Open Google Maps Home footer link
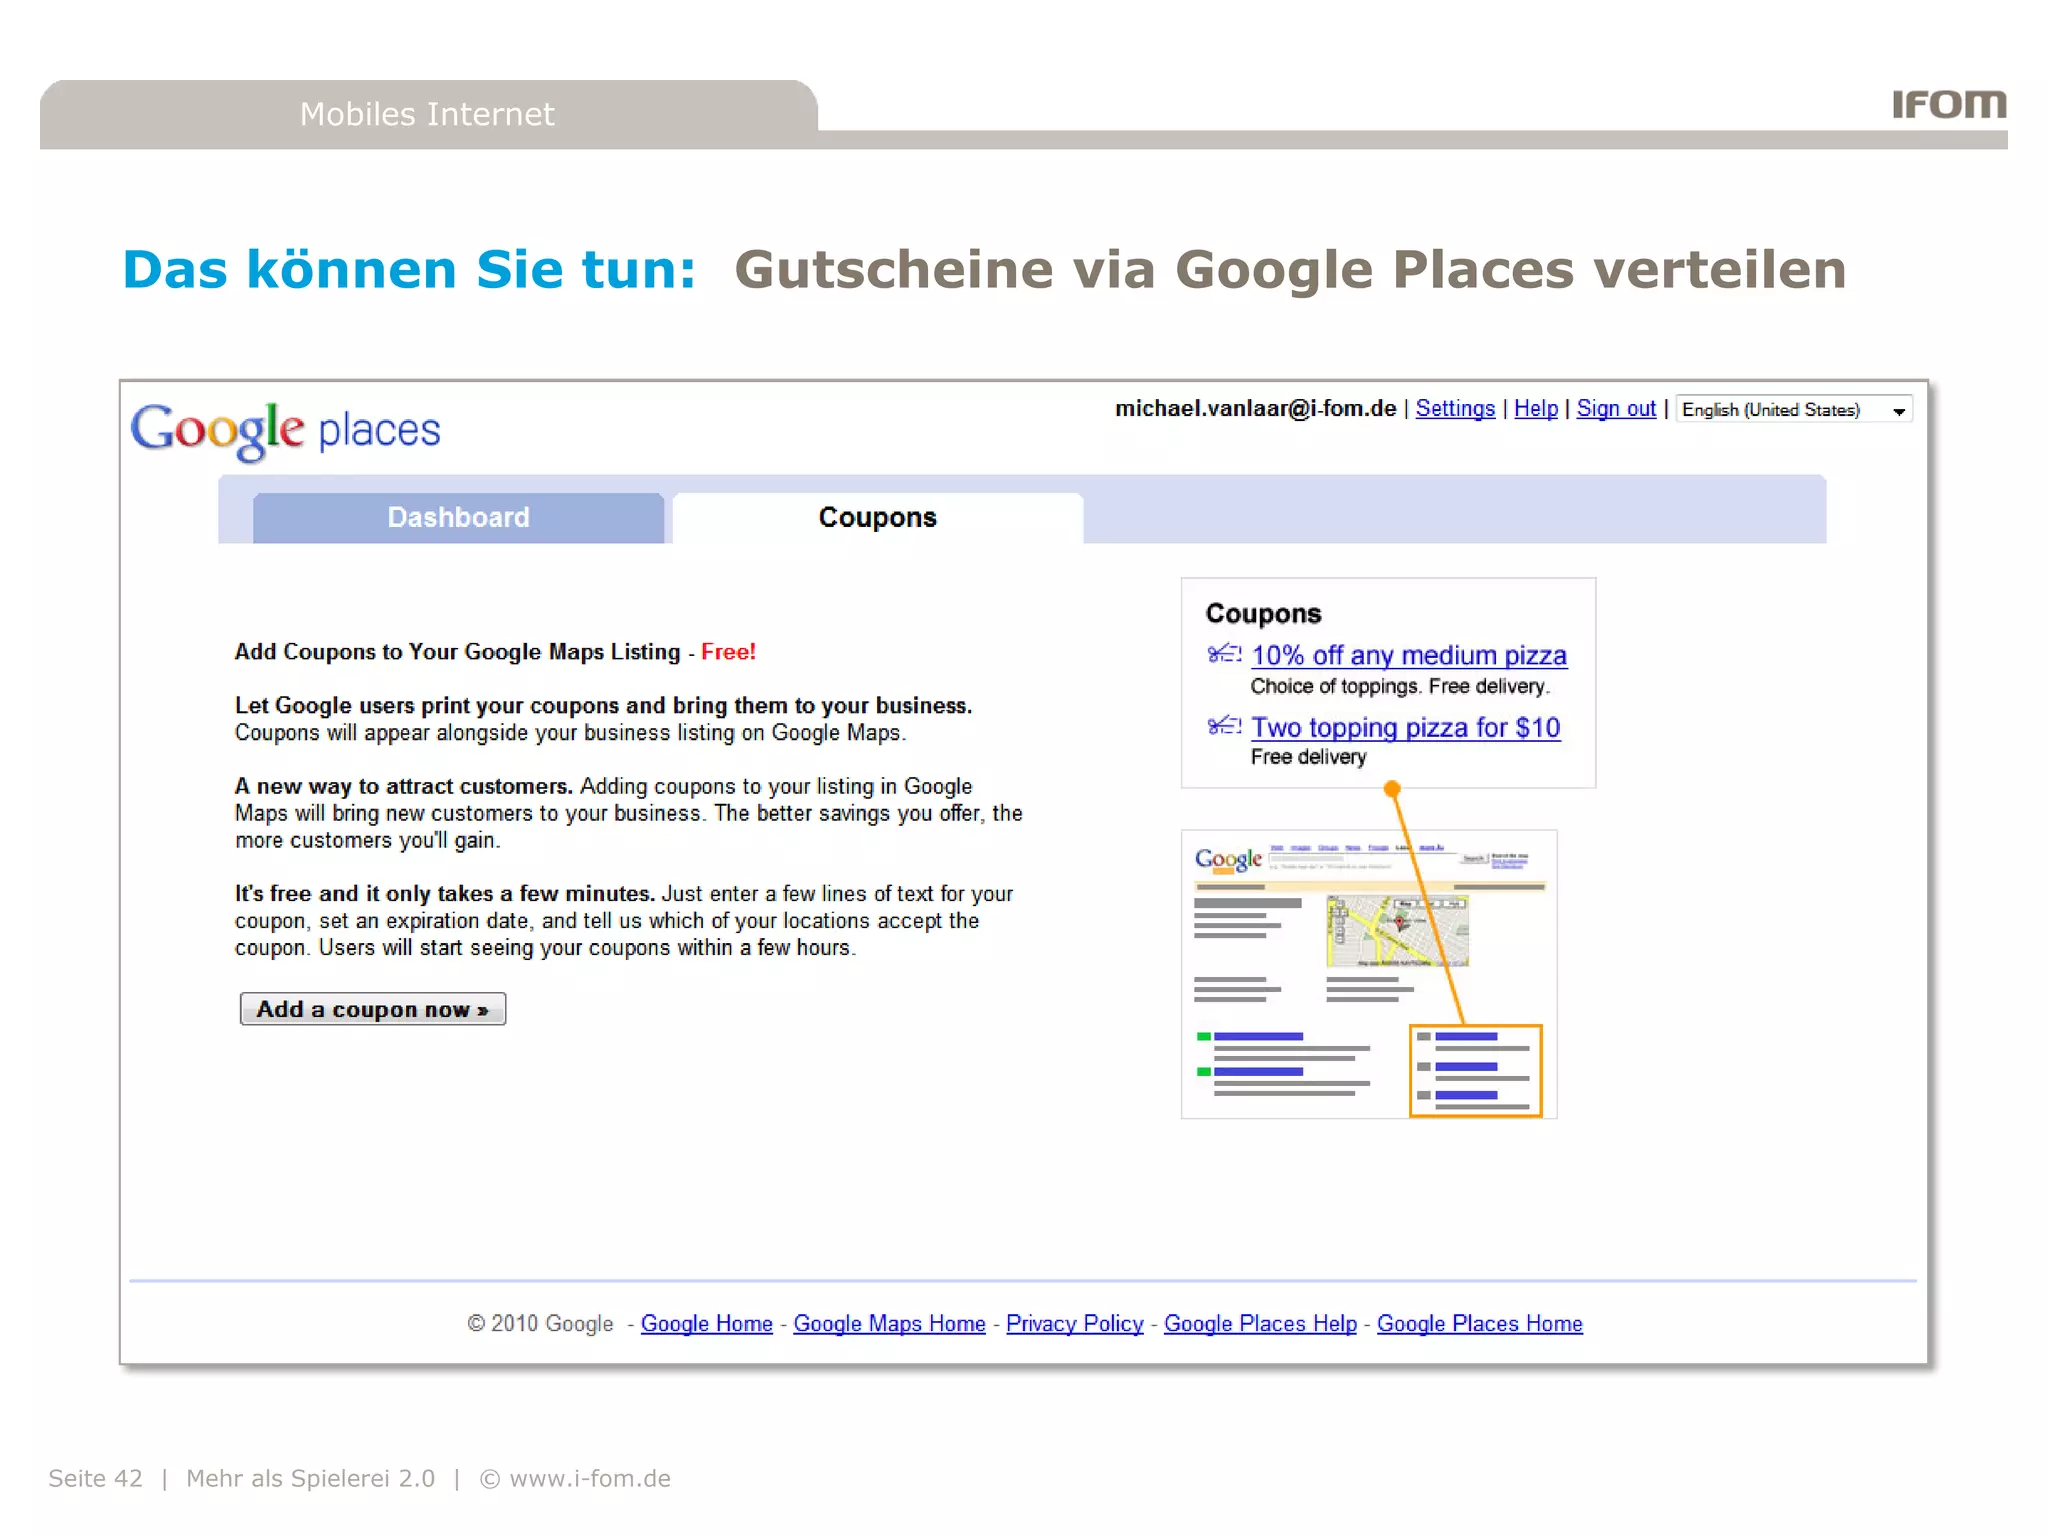Viewport: 2048px width, 1536px height. click(889, 1324)
